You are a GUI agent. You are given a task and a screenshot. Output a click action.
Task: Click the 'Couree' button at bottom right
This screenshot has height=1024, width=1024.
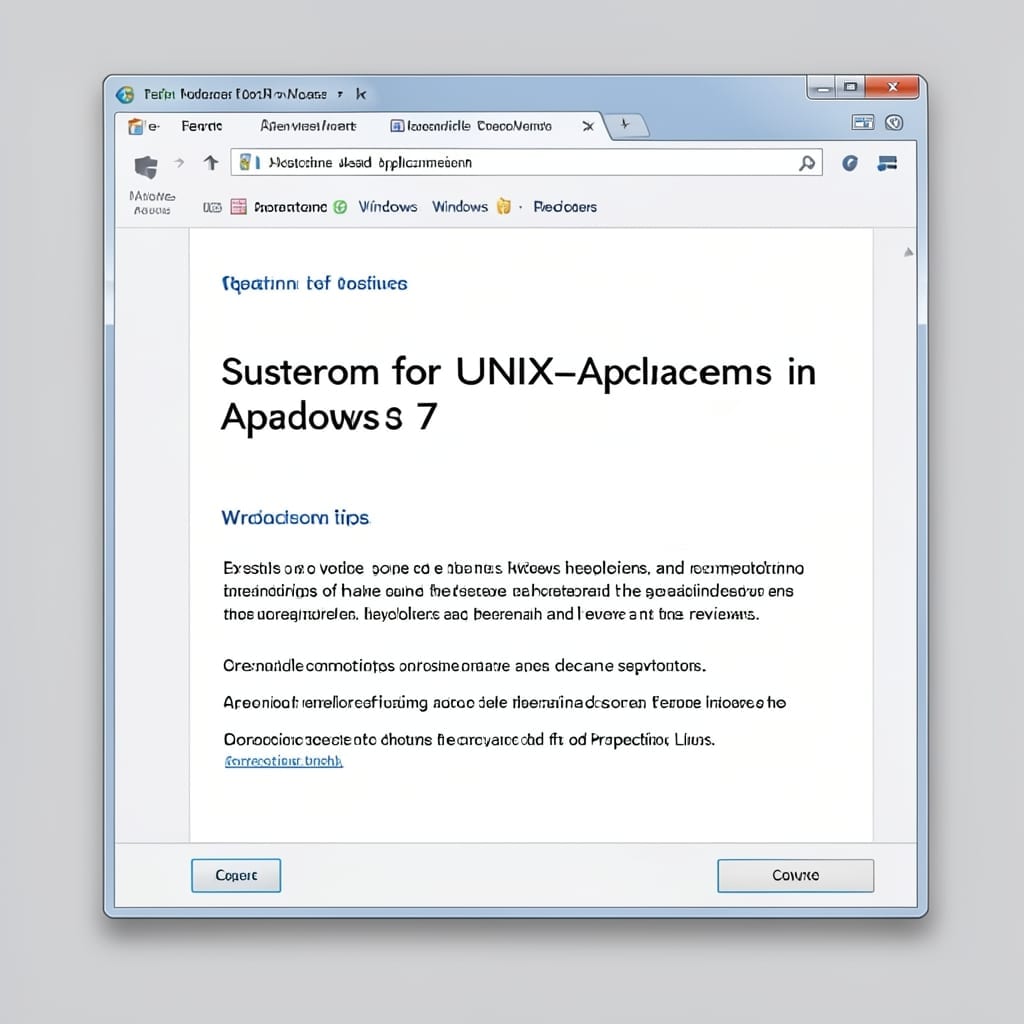(x=795, y=875)
